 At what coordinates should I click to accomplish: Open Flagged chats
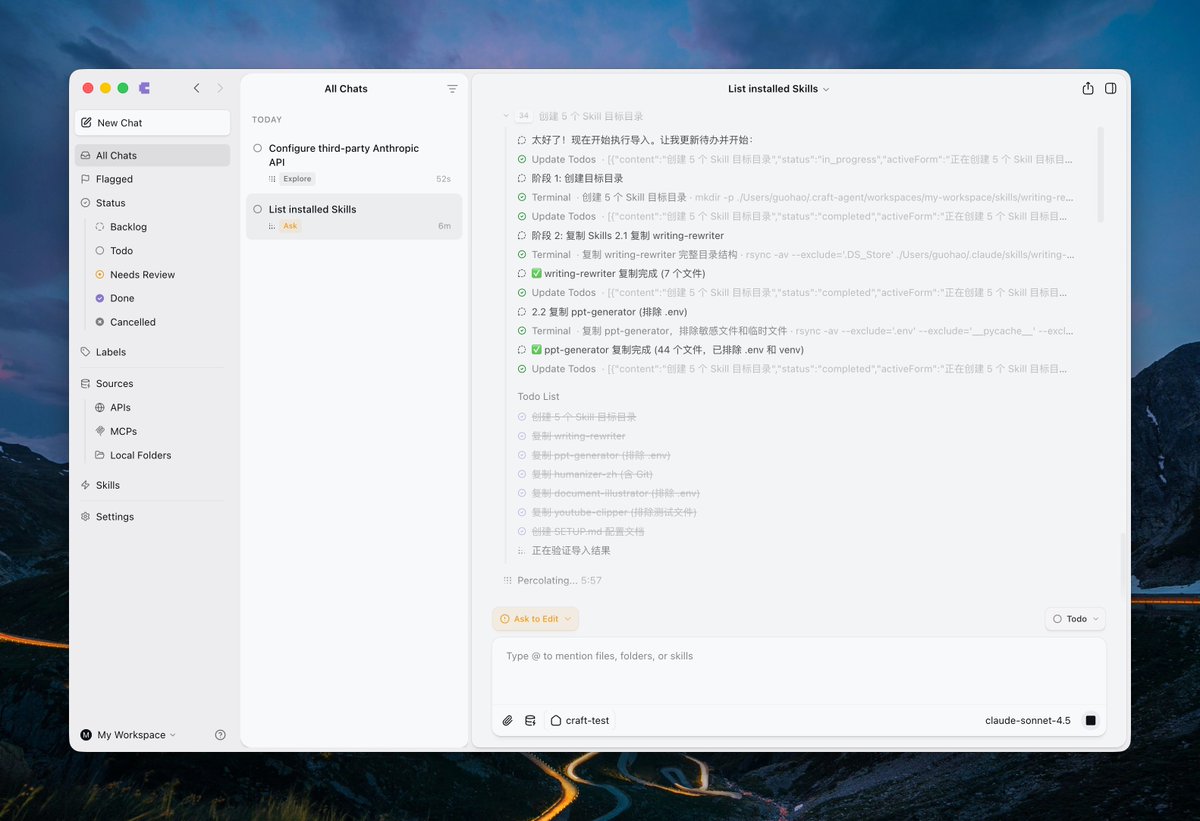(x=152, y=179)
